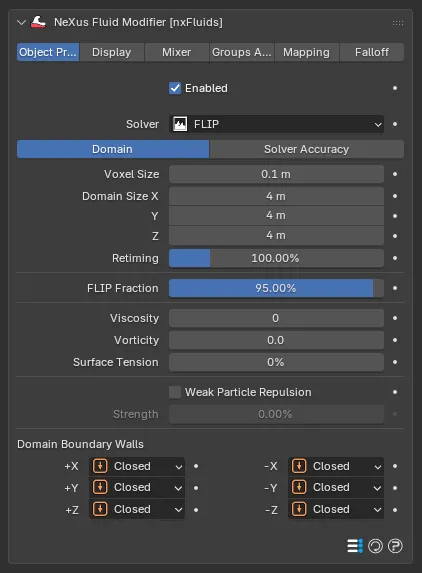
Task: Collapse the NeXus Fluid Modifier panel
Action: point(22,23)
